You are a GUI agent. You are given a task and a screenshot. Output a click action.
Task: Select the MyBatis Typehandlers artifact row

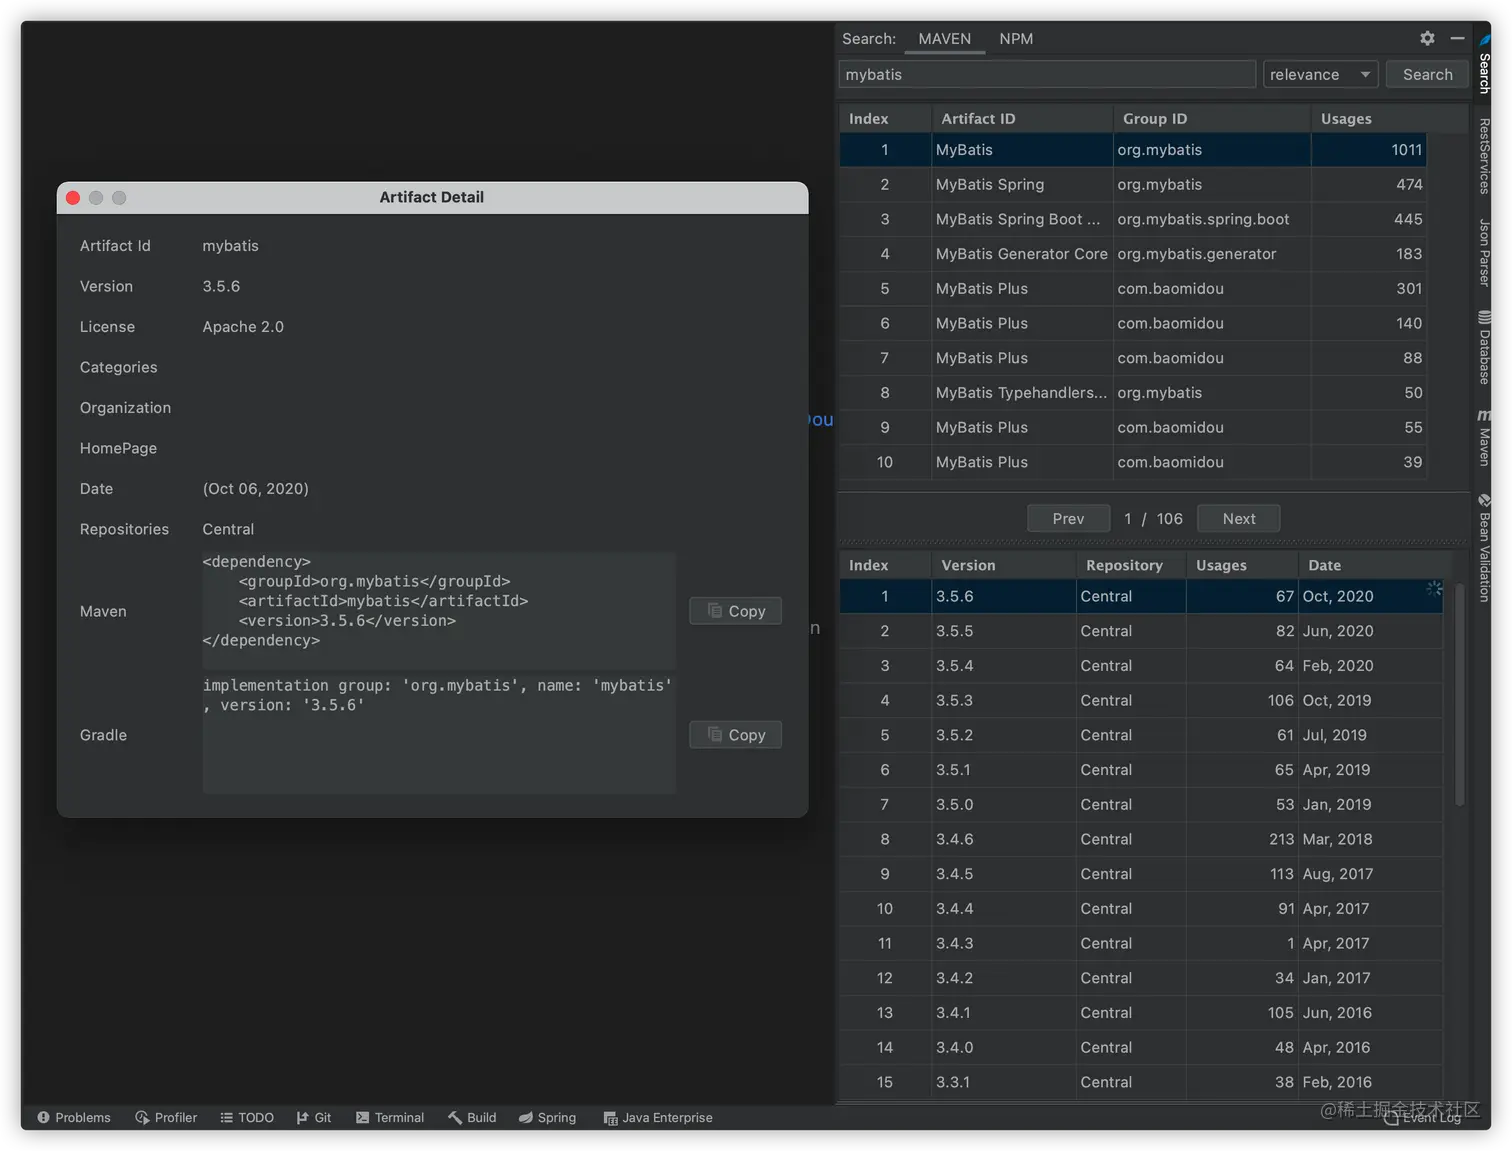pos(1132,393)
